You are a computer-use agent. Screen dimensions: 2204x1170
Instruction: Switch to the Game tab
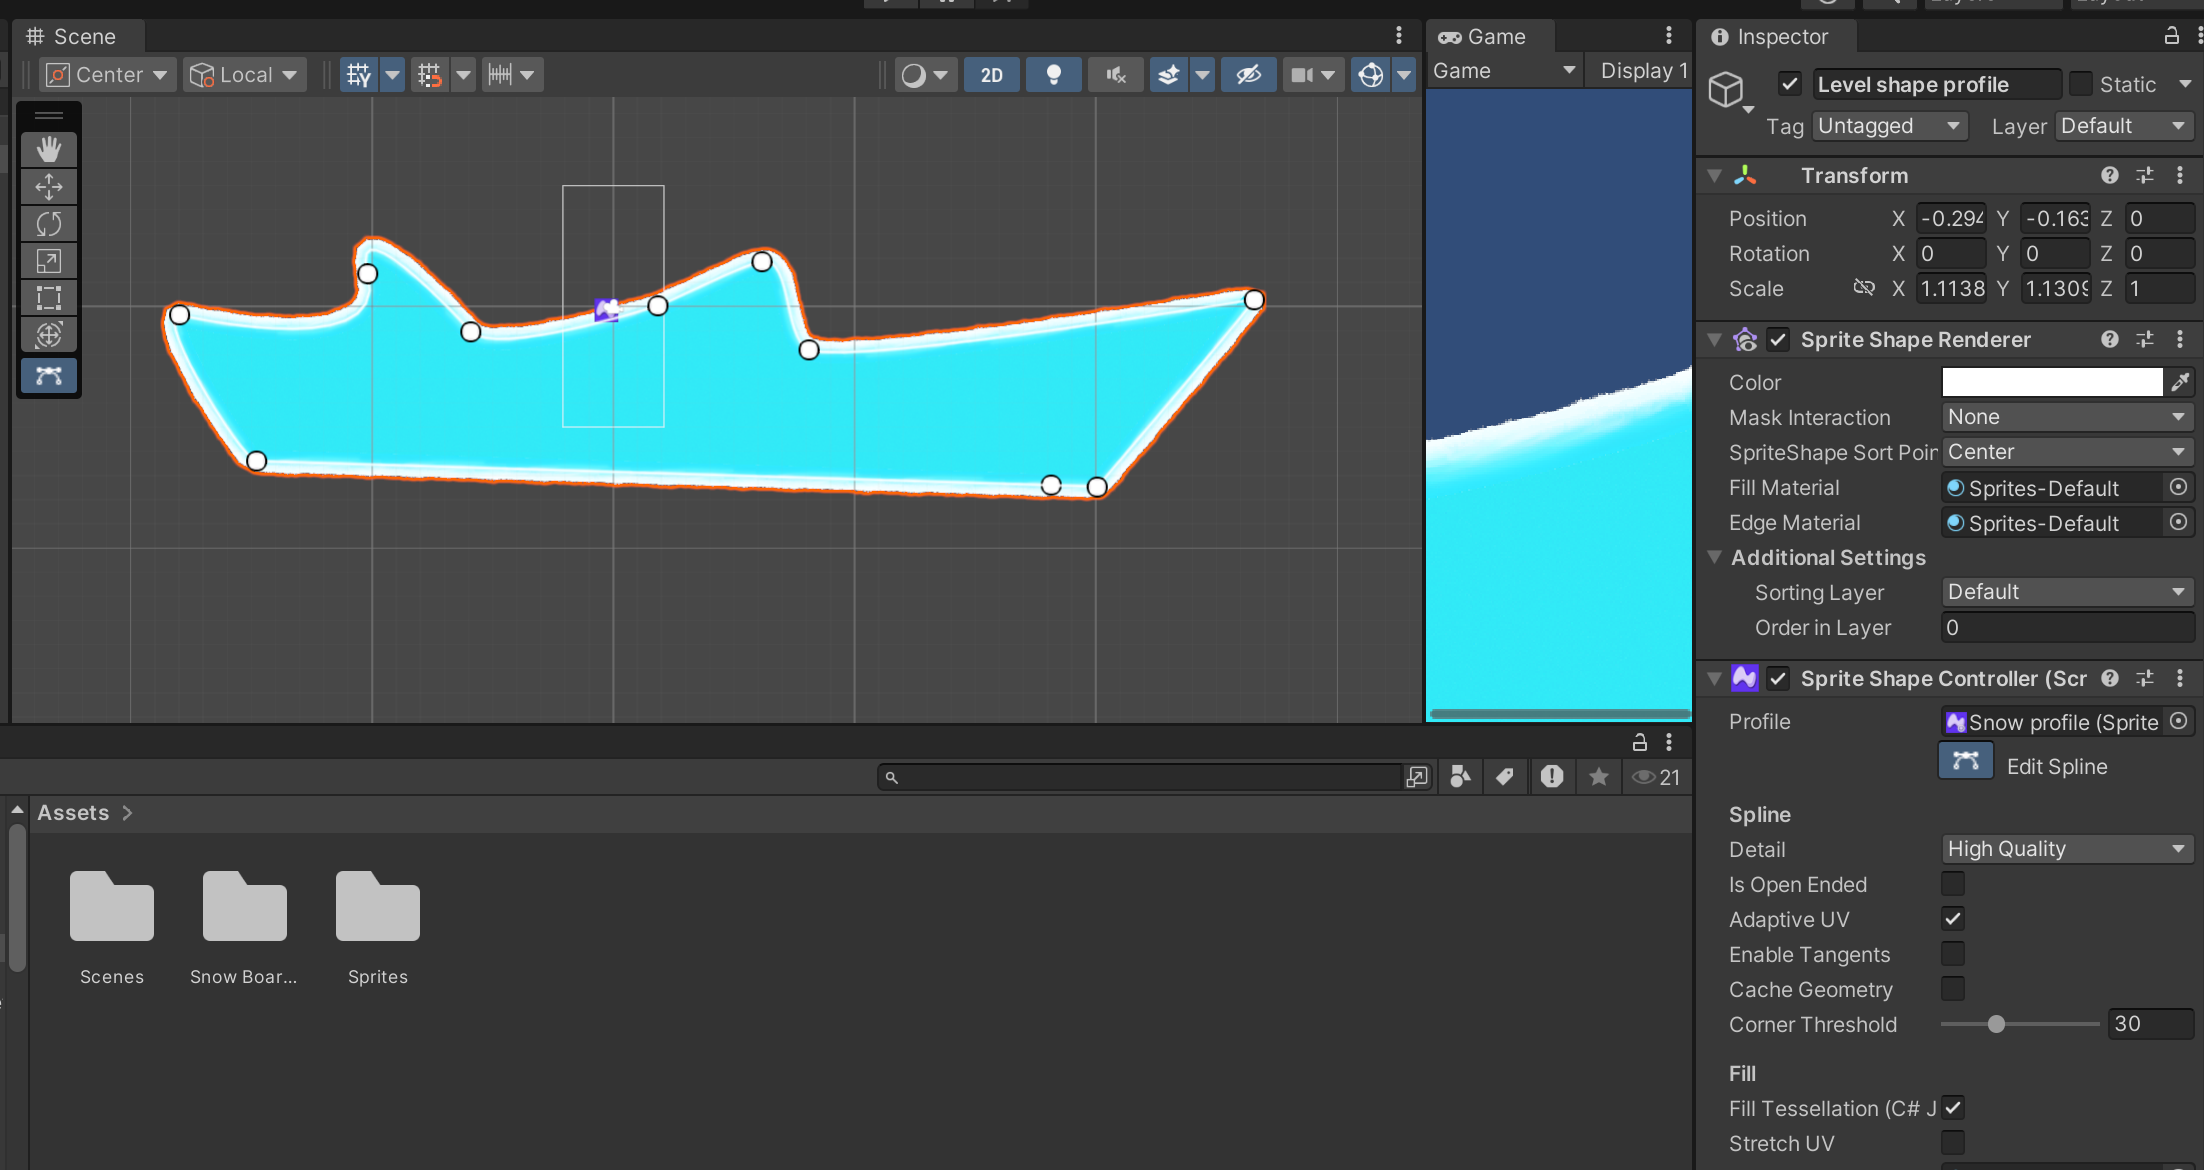click(x=1482, y=37)
